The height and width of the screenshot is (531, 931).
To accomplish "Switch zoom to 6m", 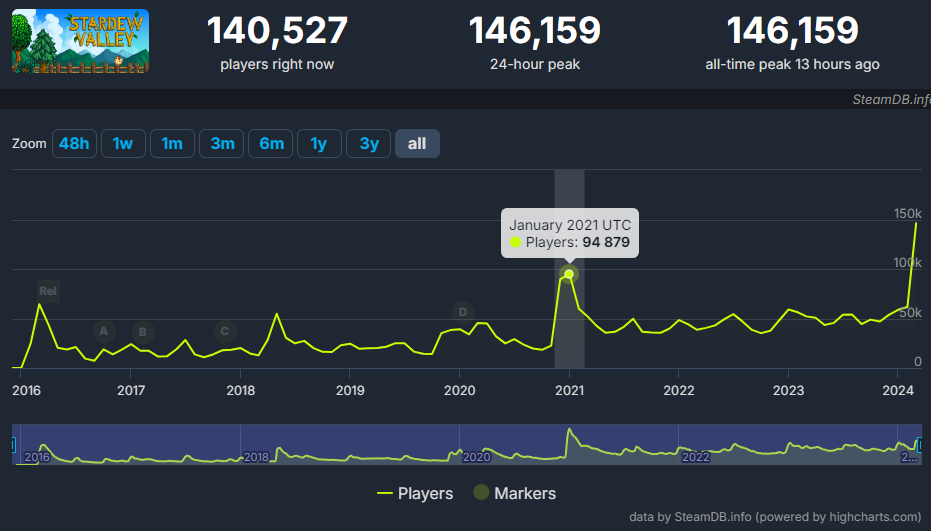I will [271, 144].
